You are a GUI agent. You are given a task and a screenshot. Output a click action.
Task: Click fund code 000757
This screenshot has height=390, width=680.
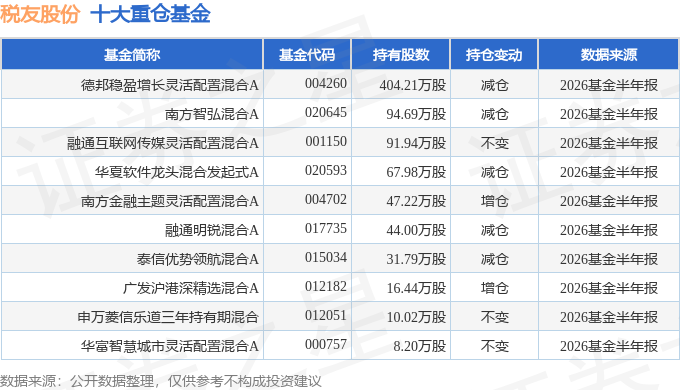326,344
